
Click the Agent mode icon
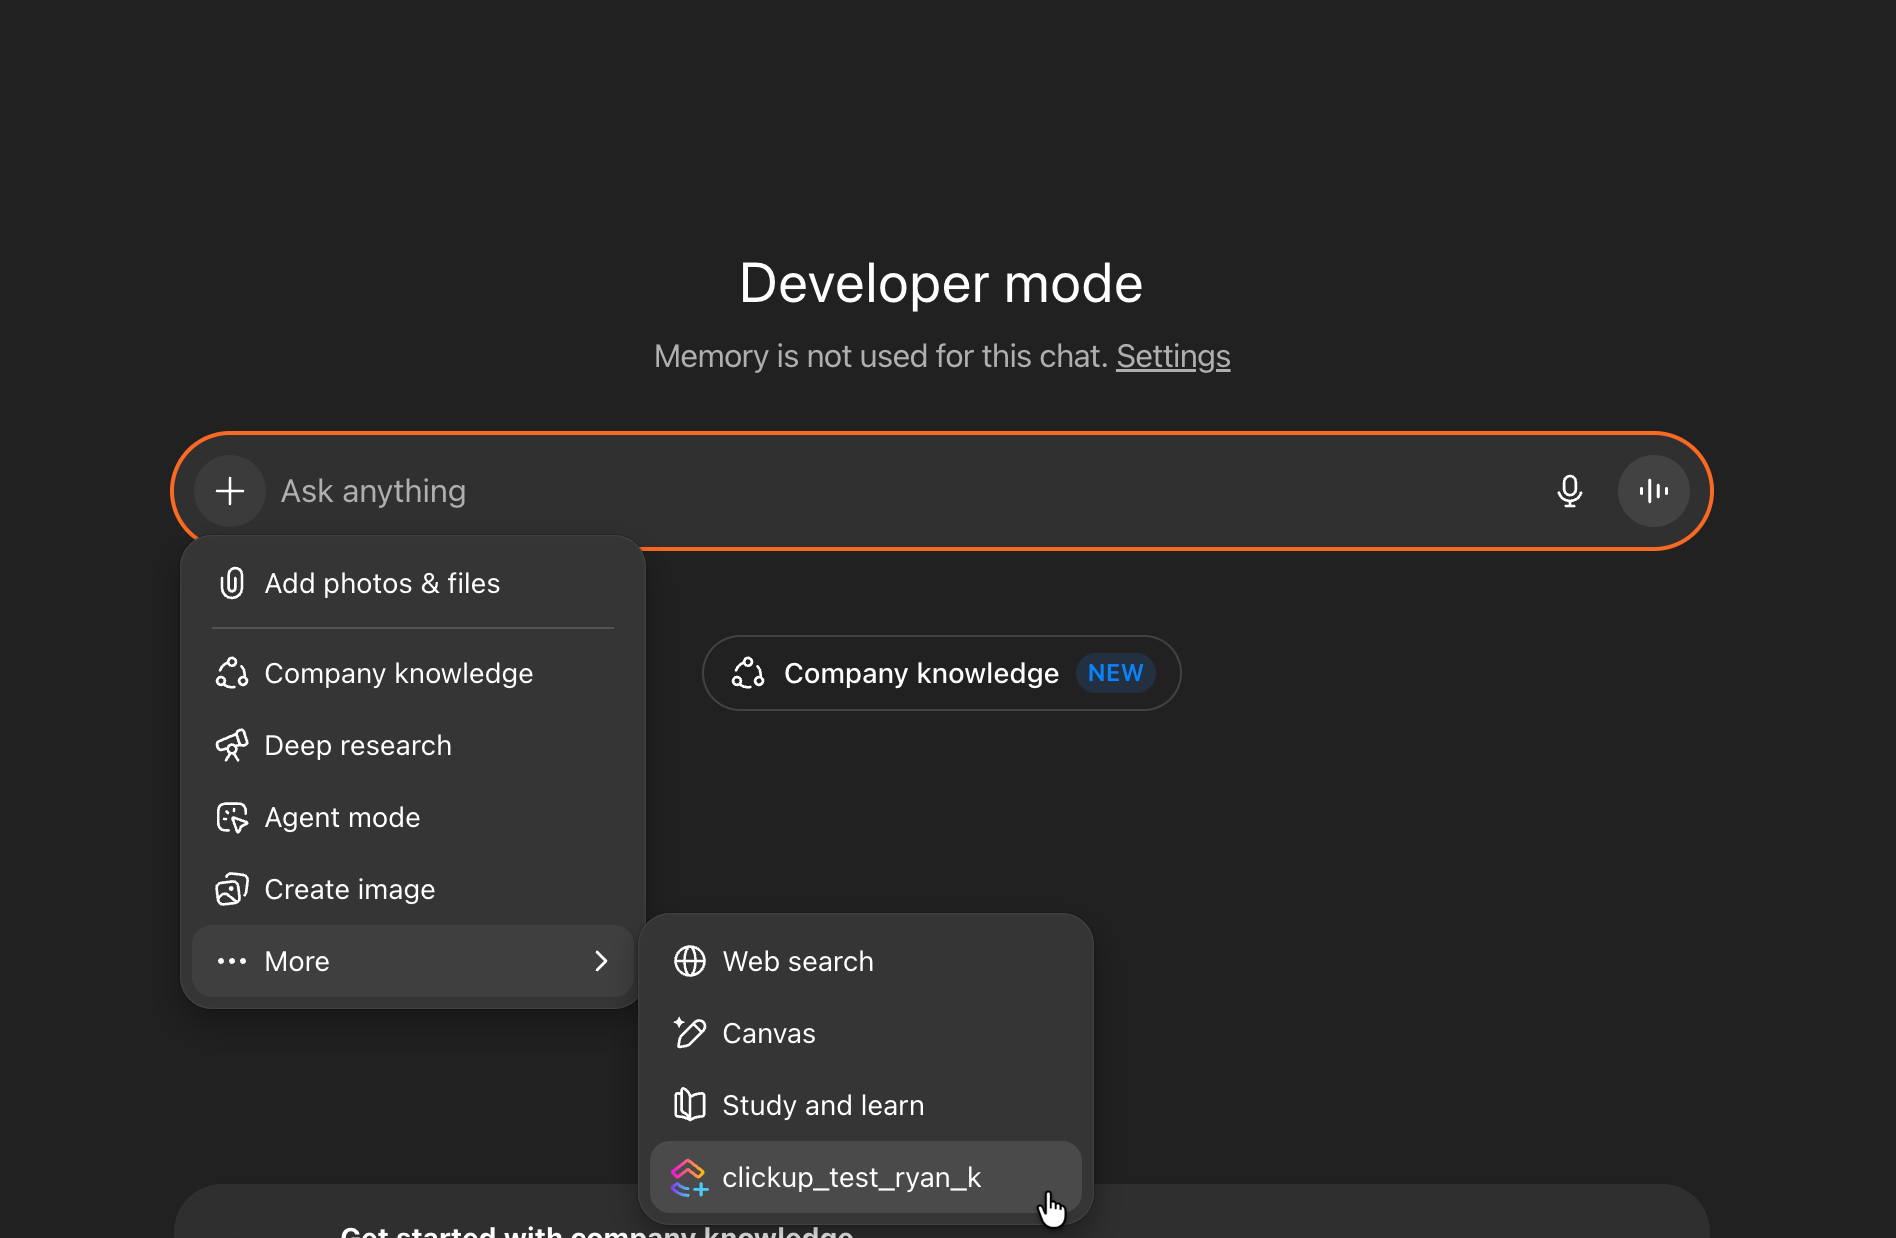point(232,817)
